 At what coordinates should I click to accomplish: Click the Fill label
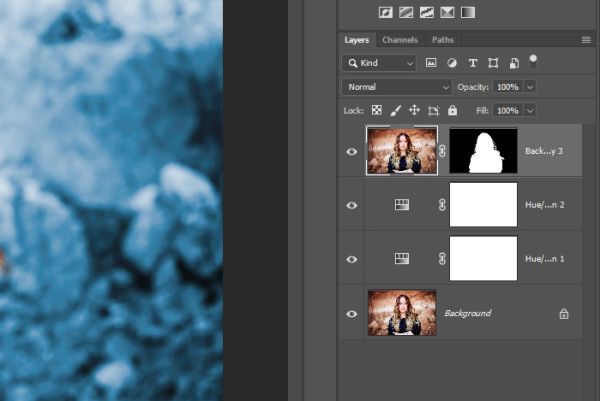coord(482,111)
